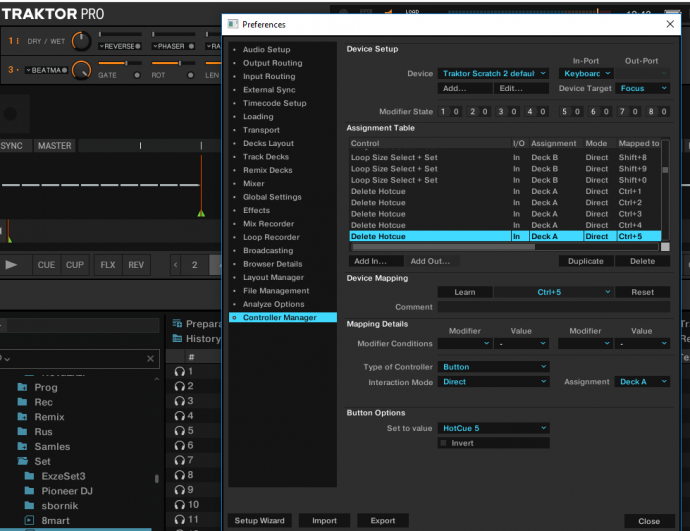Clear the browser search field with the X

click(x=150, y=359)
